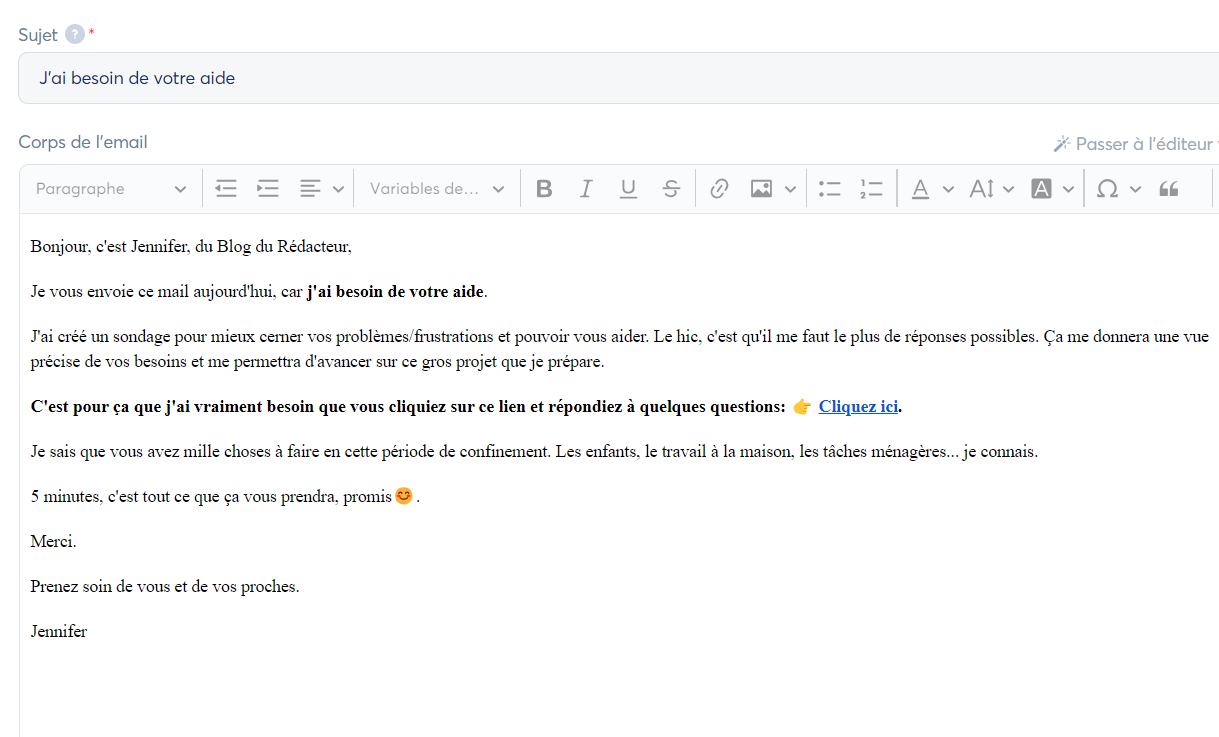
Task: Increase indent of the paragraph
Action: [x=268, y=189]
